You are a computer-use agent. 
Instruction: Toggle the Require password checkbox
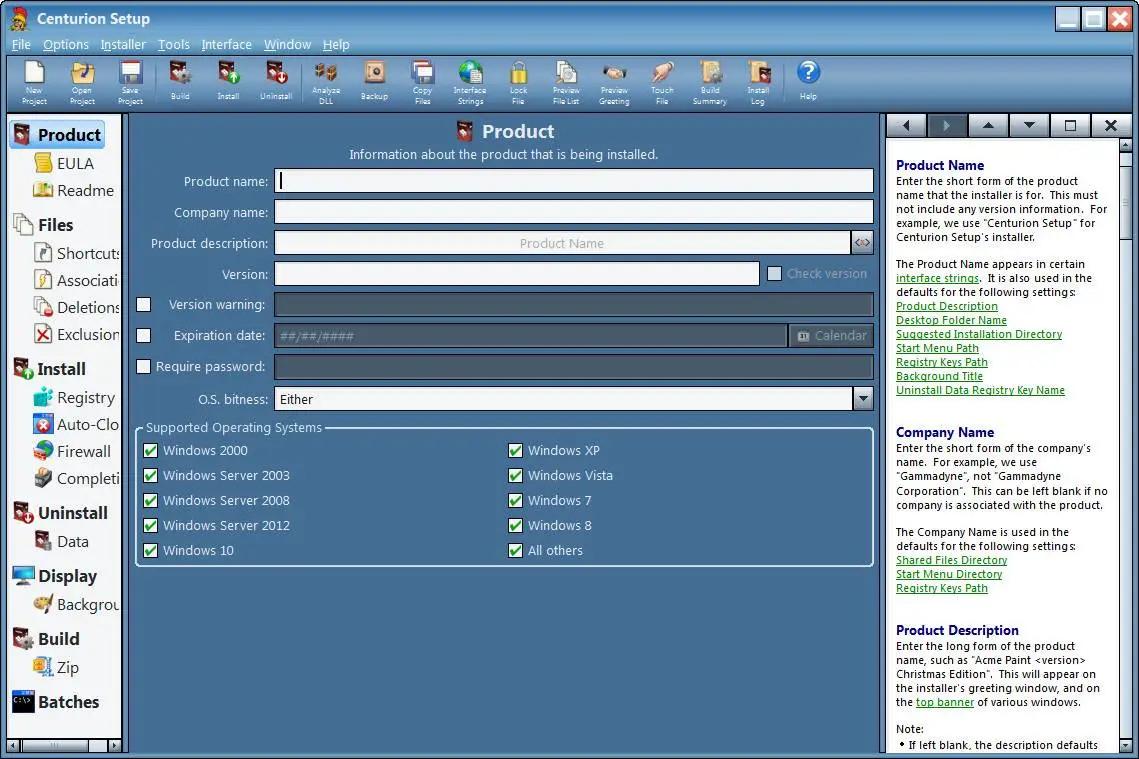144,367
